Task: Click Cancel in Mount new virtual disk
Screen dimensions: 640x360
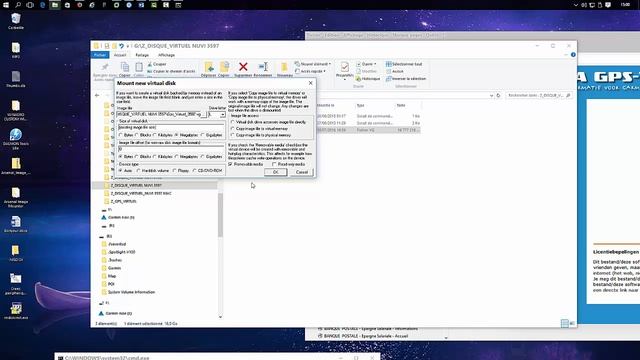Action: tap(302, 172)
